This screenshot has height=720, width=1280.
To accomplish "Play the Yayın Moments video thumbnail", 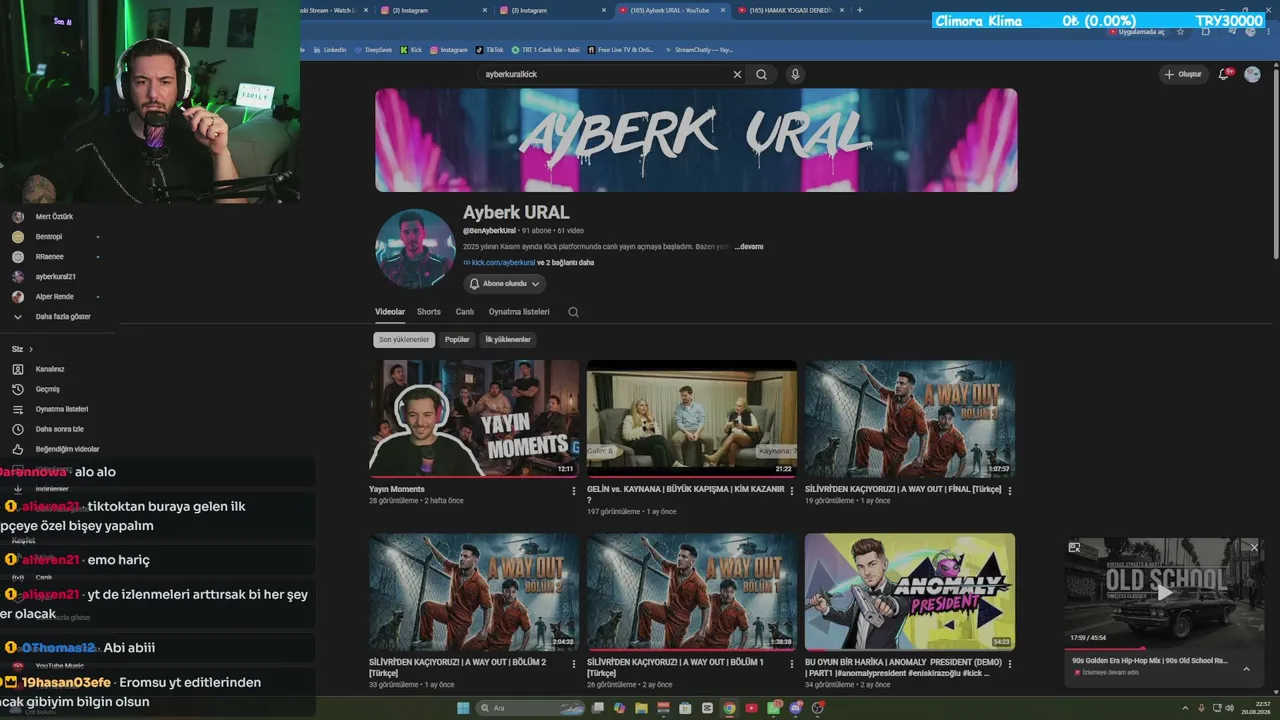I will (x=474, y=419).
